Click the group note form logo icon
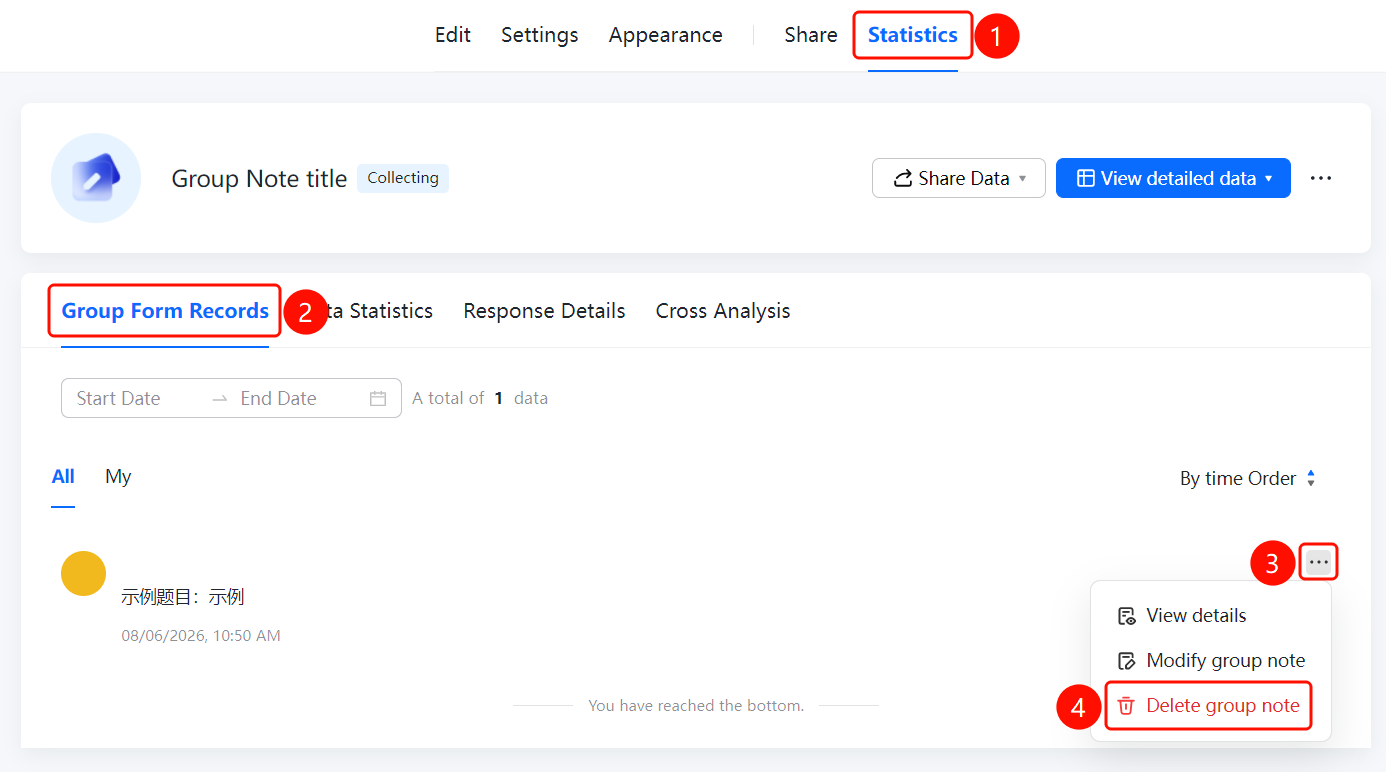Image resolution: width=1386 pixels, height=772 pixels. pos(96,178)
